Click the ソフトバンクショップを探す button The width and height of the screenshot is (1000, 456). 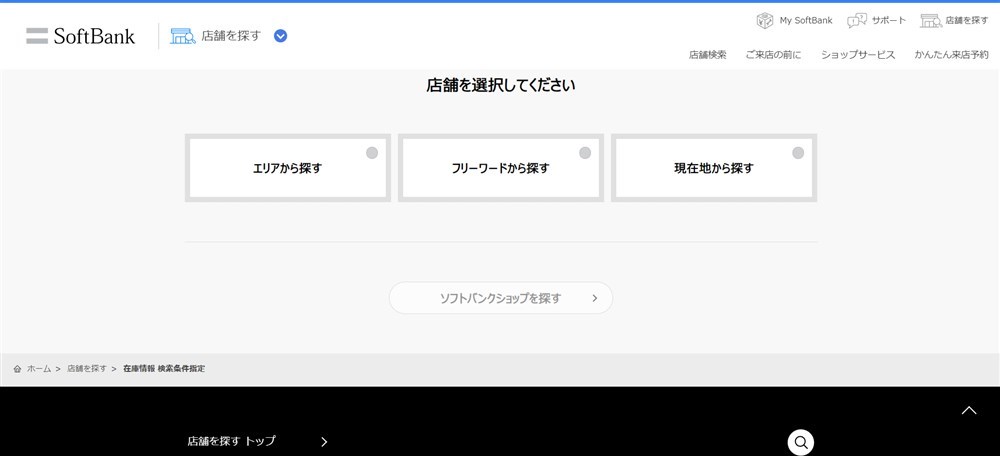501,298
